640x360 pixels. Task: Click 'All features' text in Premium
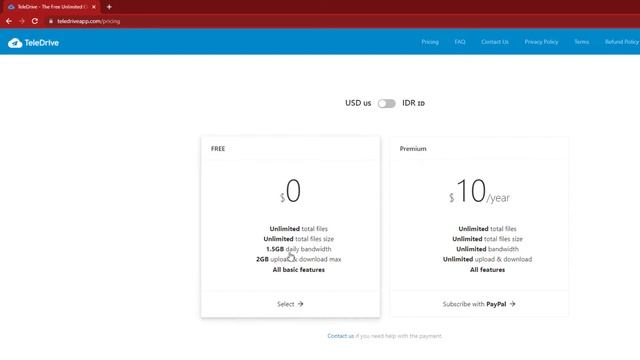click(x=487, y=270)
